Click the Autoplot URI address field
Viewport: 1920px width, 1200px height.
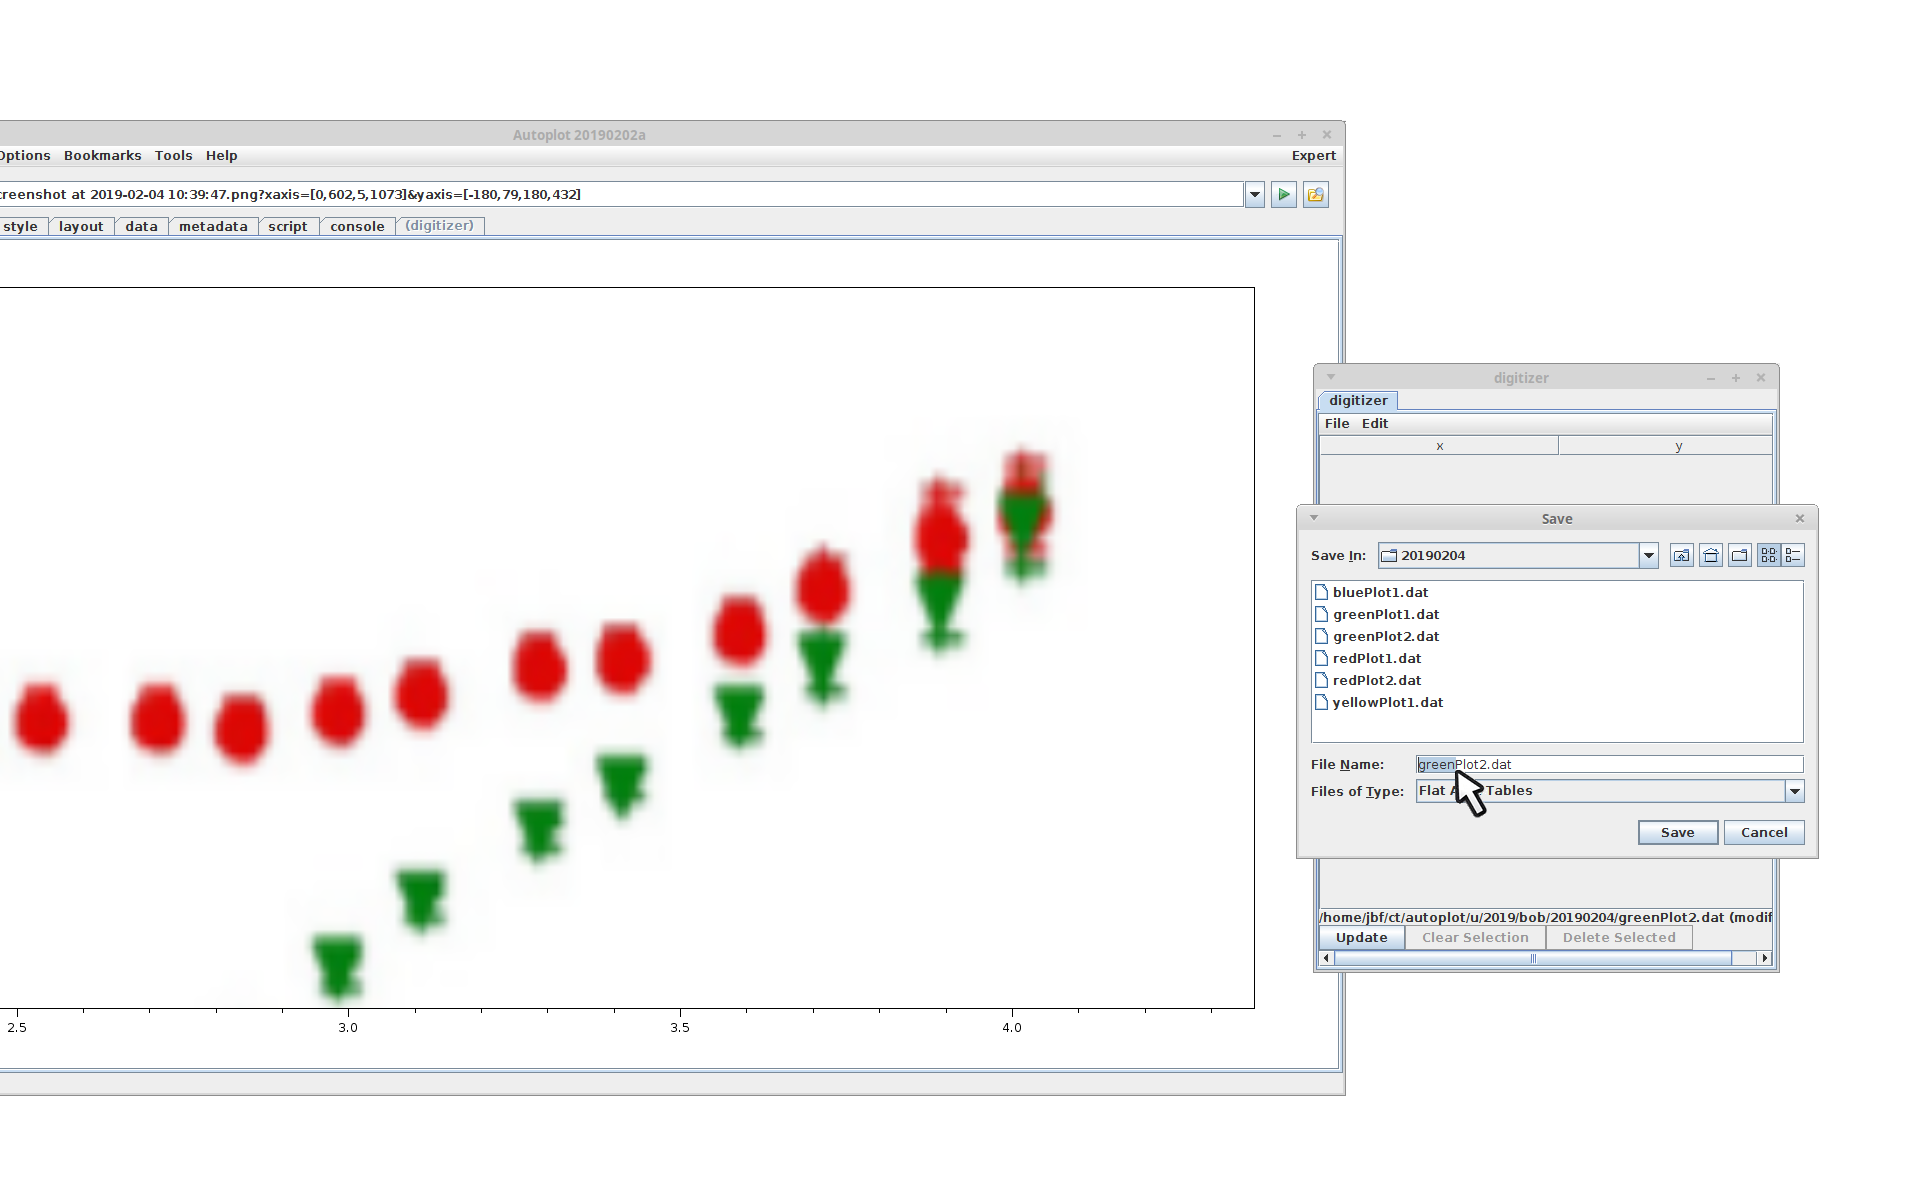point(621,195)
